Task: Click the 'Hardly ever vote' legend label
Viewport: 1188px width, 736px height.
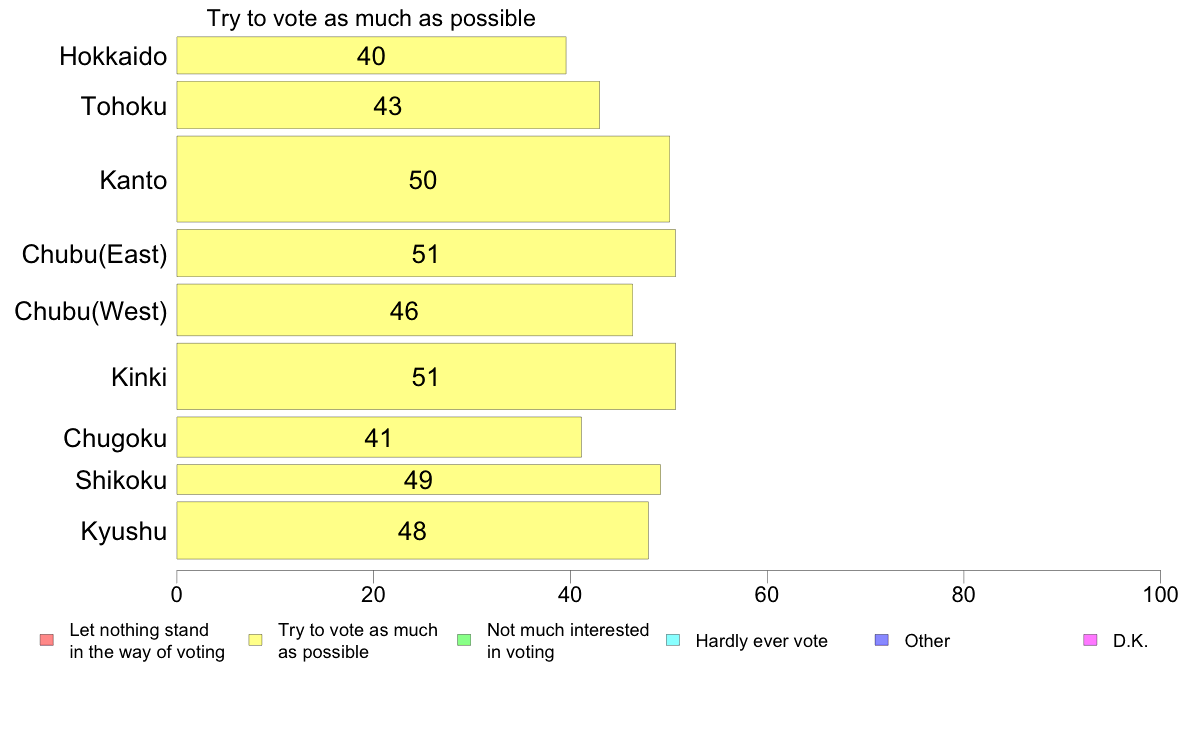Action: point(761,641)
